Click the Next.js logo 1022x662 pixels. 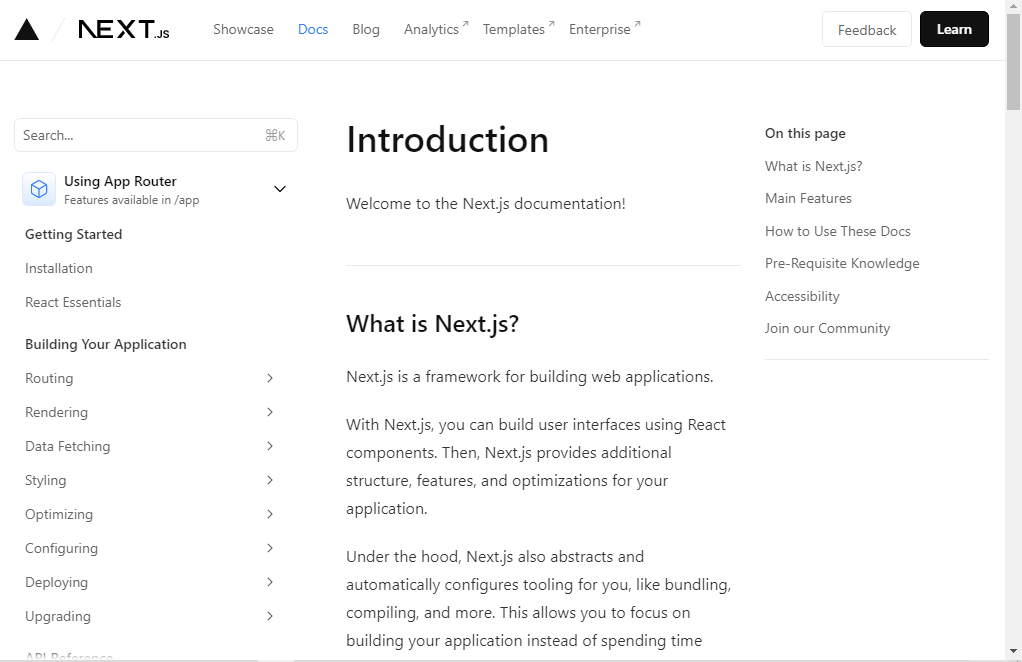pyautogui.click(x=124, y=29)
